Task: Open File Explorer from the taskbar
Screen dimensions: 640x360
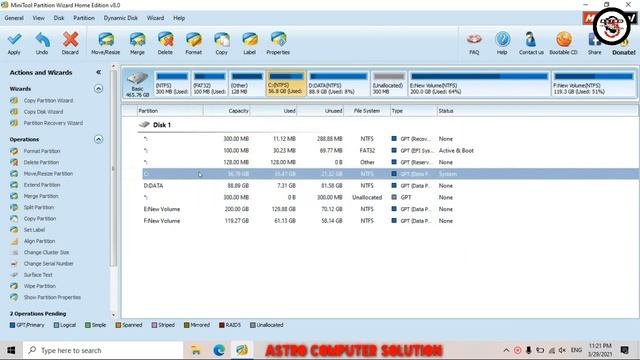Action: tap(196, 350)
